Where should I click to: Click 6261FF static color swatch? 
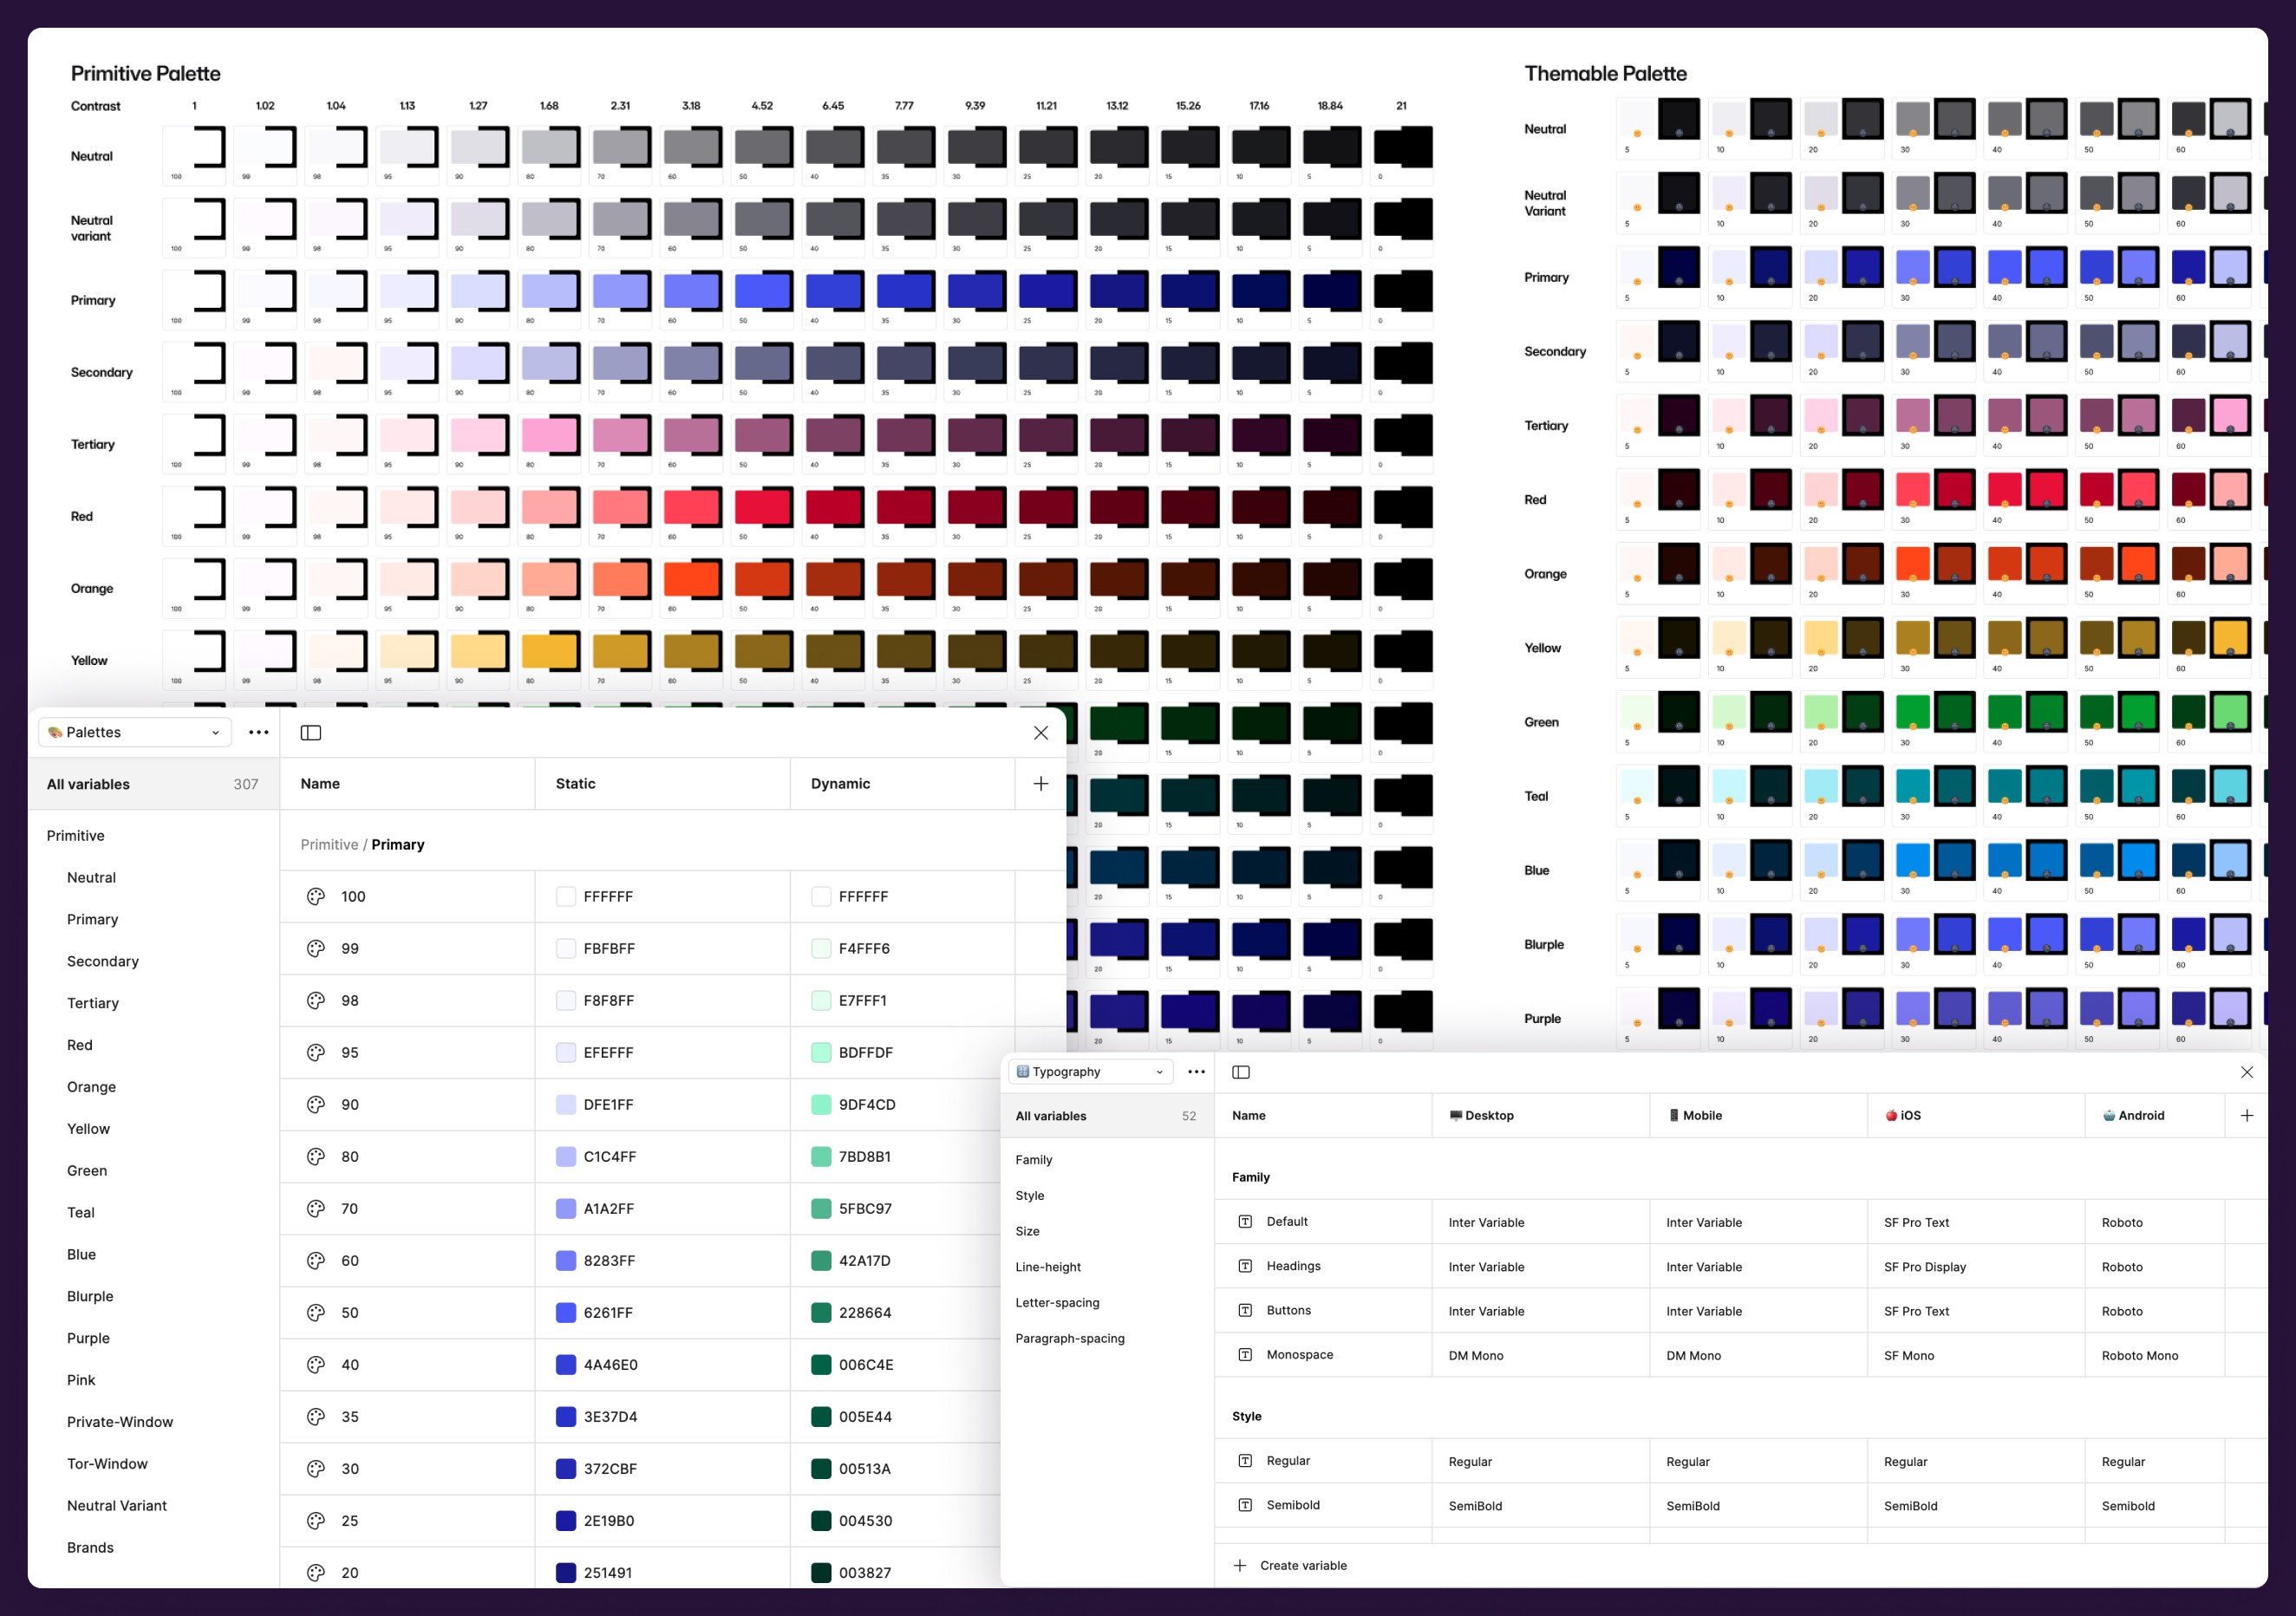click(x=566, y=1313)
